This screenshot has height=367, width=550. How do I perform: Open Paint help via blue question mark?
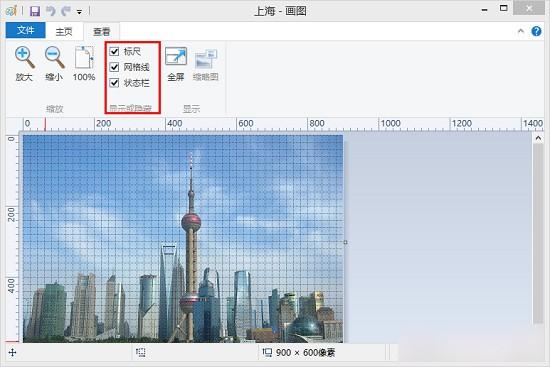pyautogui.click(x=536, y=31)
